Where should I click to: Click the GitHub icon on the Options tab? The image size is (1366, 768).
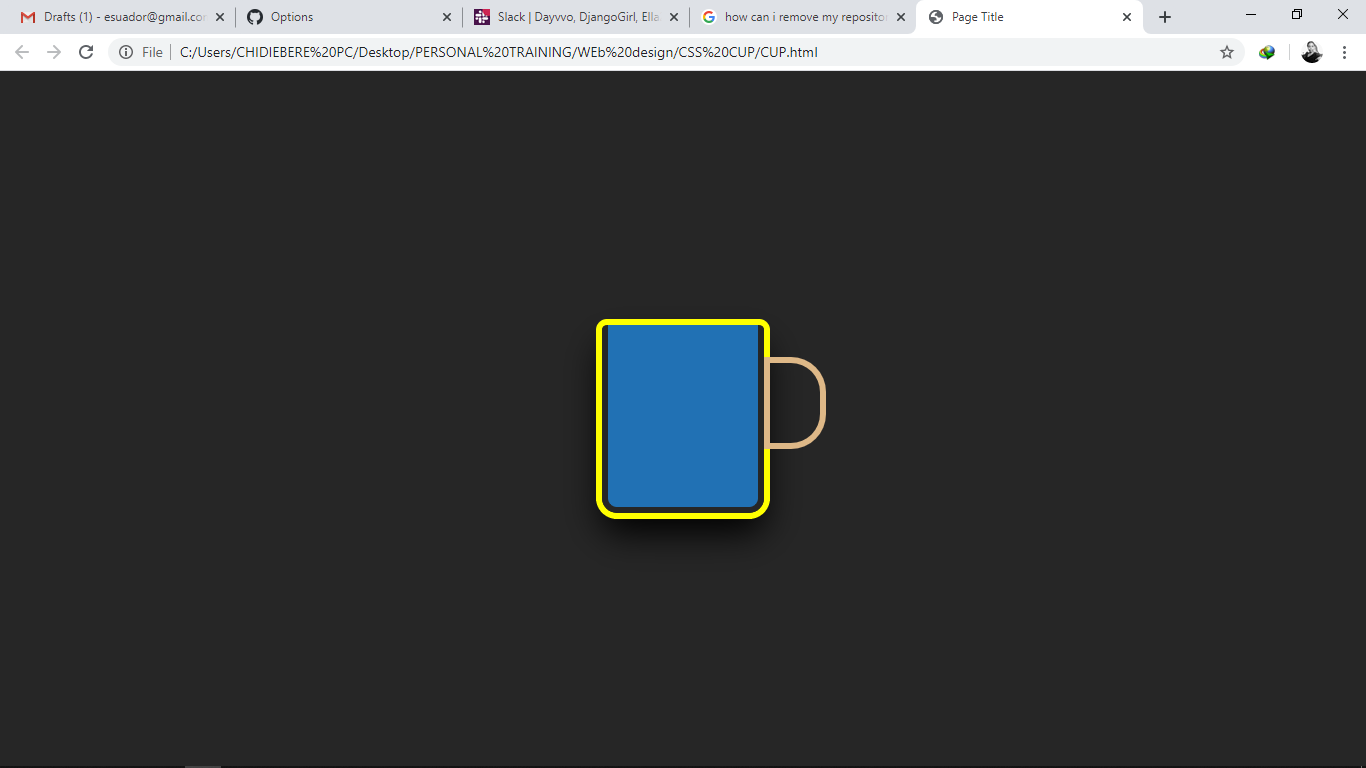coord(256,16)
